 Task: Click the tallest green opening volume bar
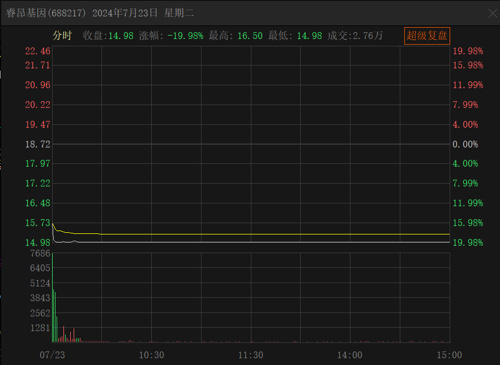click(53, 297)
